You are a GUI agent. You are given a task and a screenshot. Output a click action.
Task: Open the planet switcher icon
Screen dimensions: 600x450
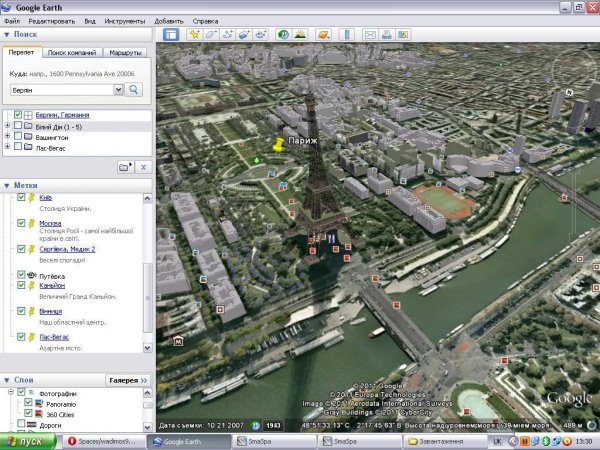[x=323, y=35]
